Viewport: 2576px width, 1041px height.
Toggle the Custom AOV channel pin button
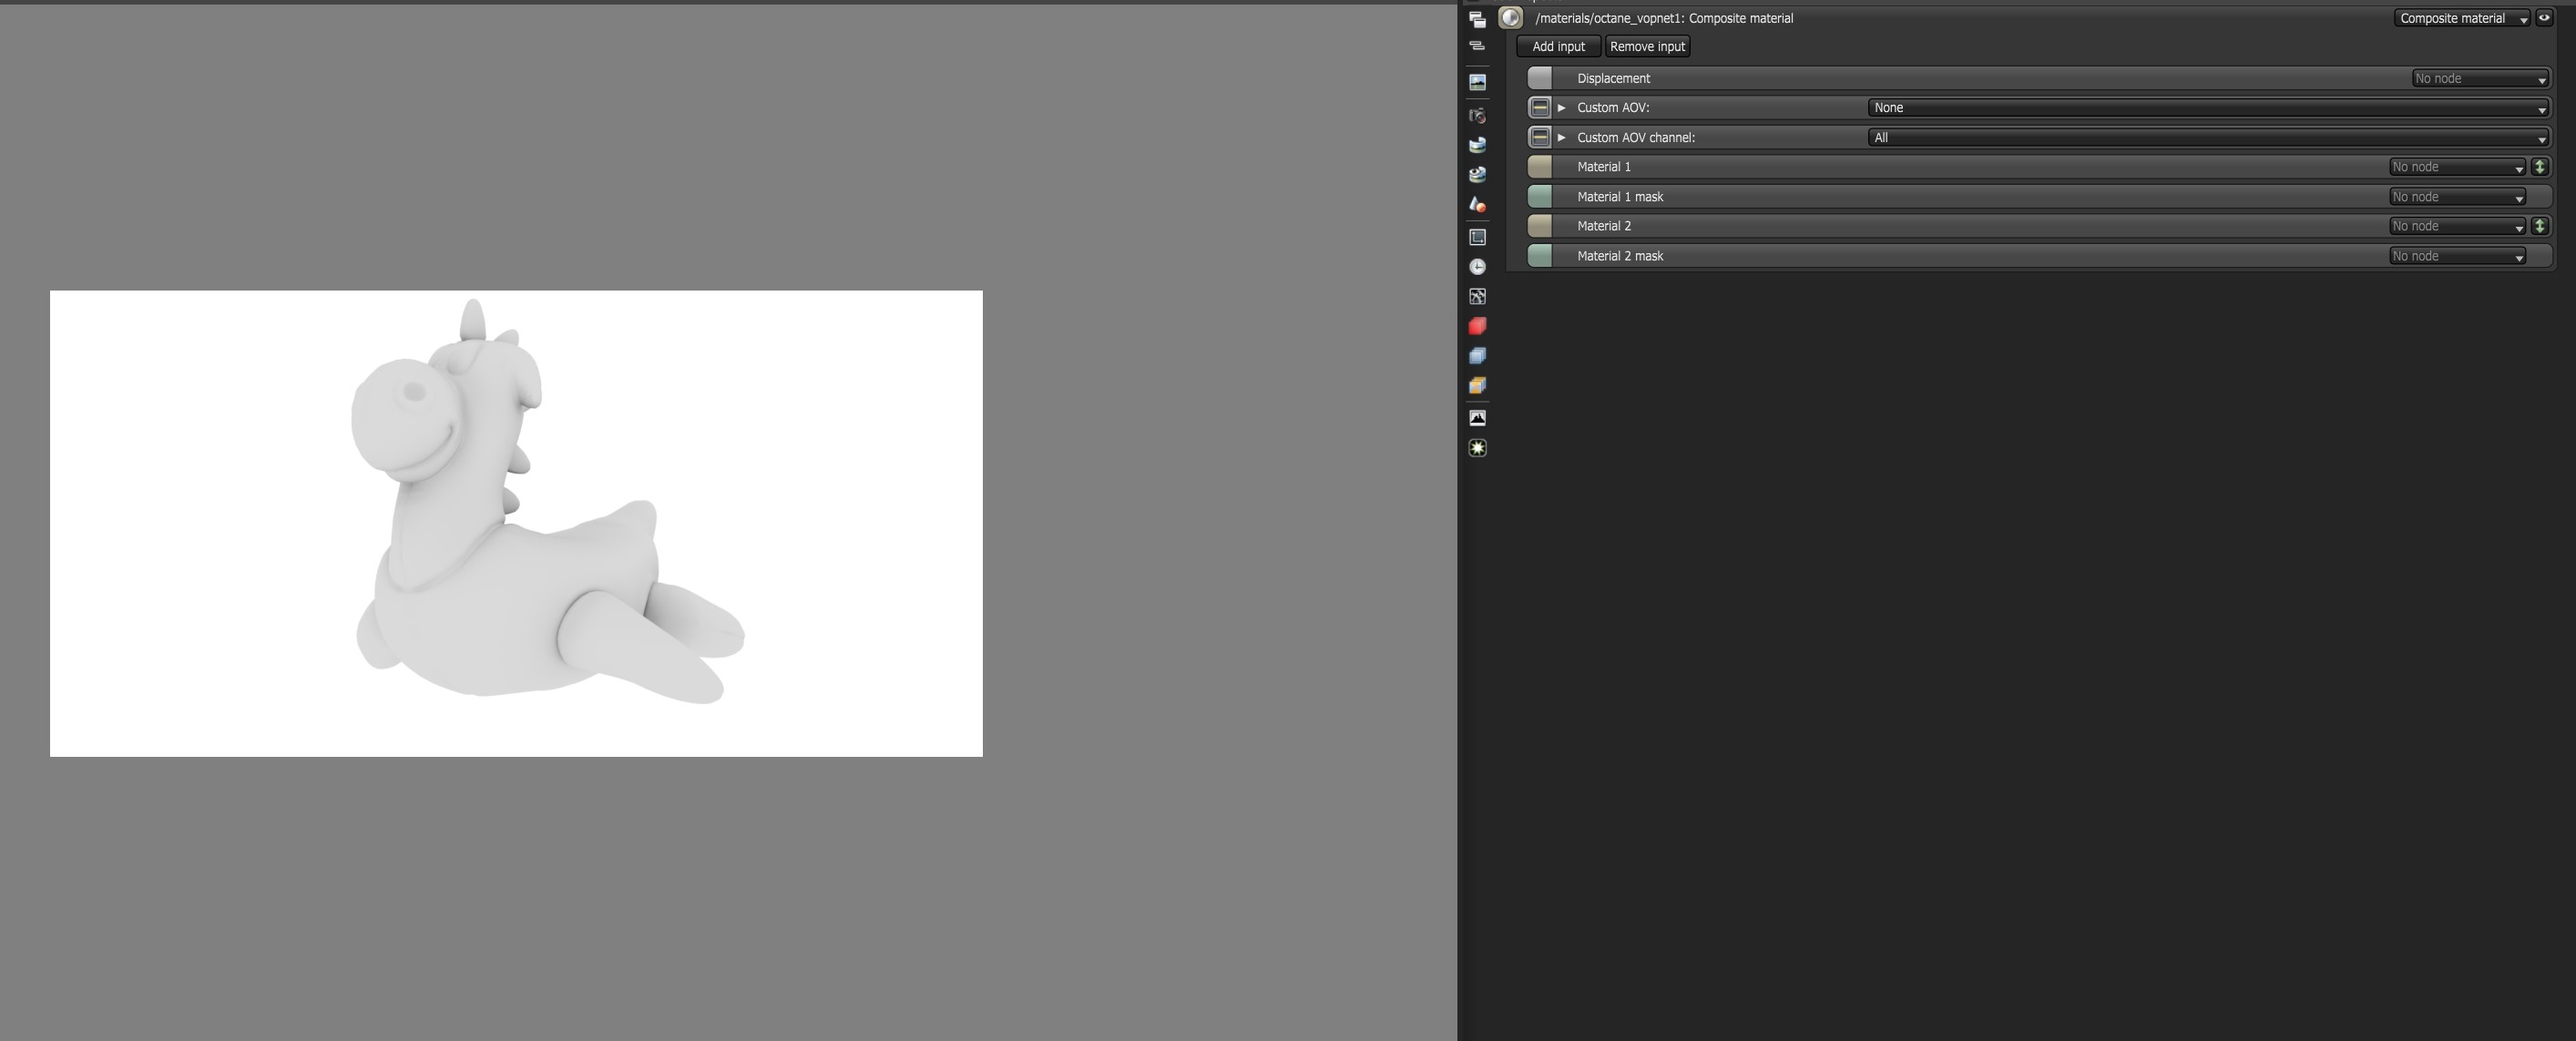[x=1539, y=137]
